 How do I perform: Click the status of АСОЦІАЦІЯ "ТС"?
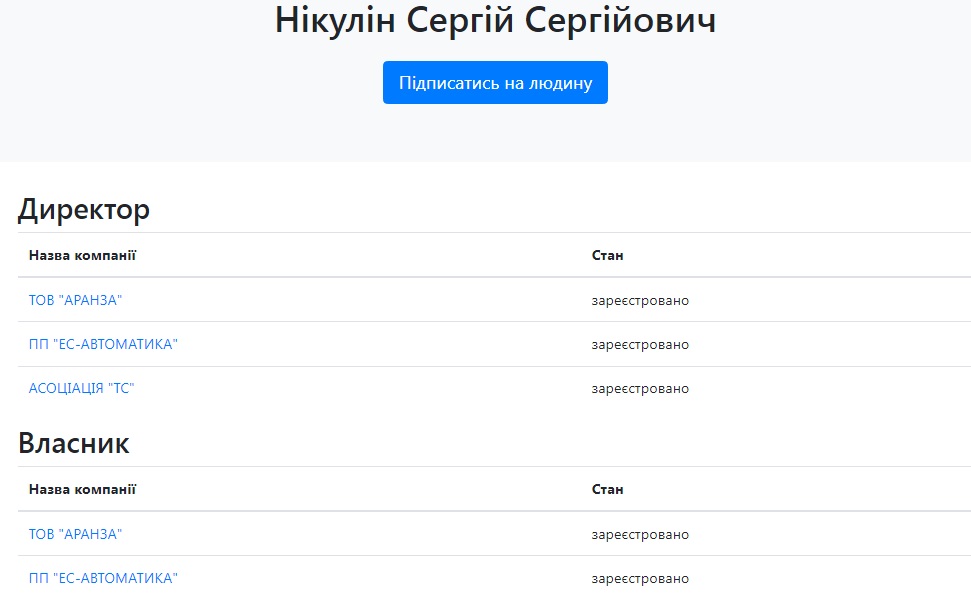coord(640,389)
